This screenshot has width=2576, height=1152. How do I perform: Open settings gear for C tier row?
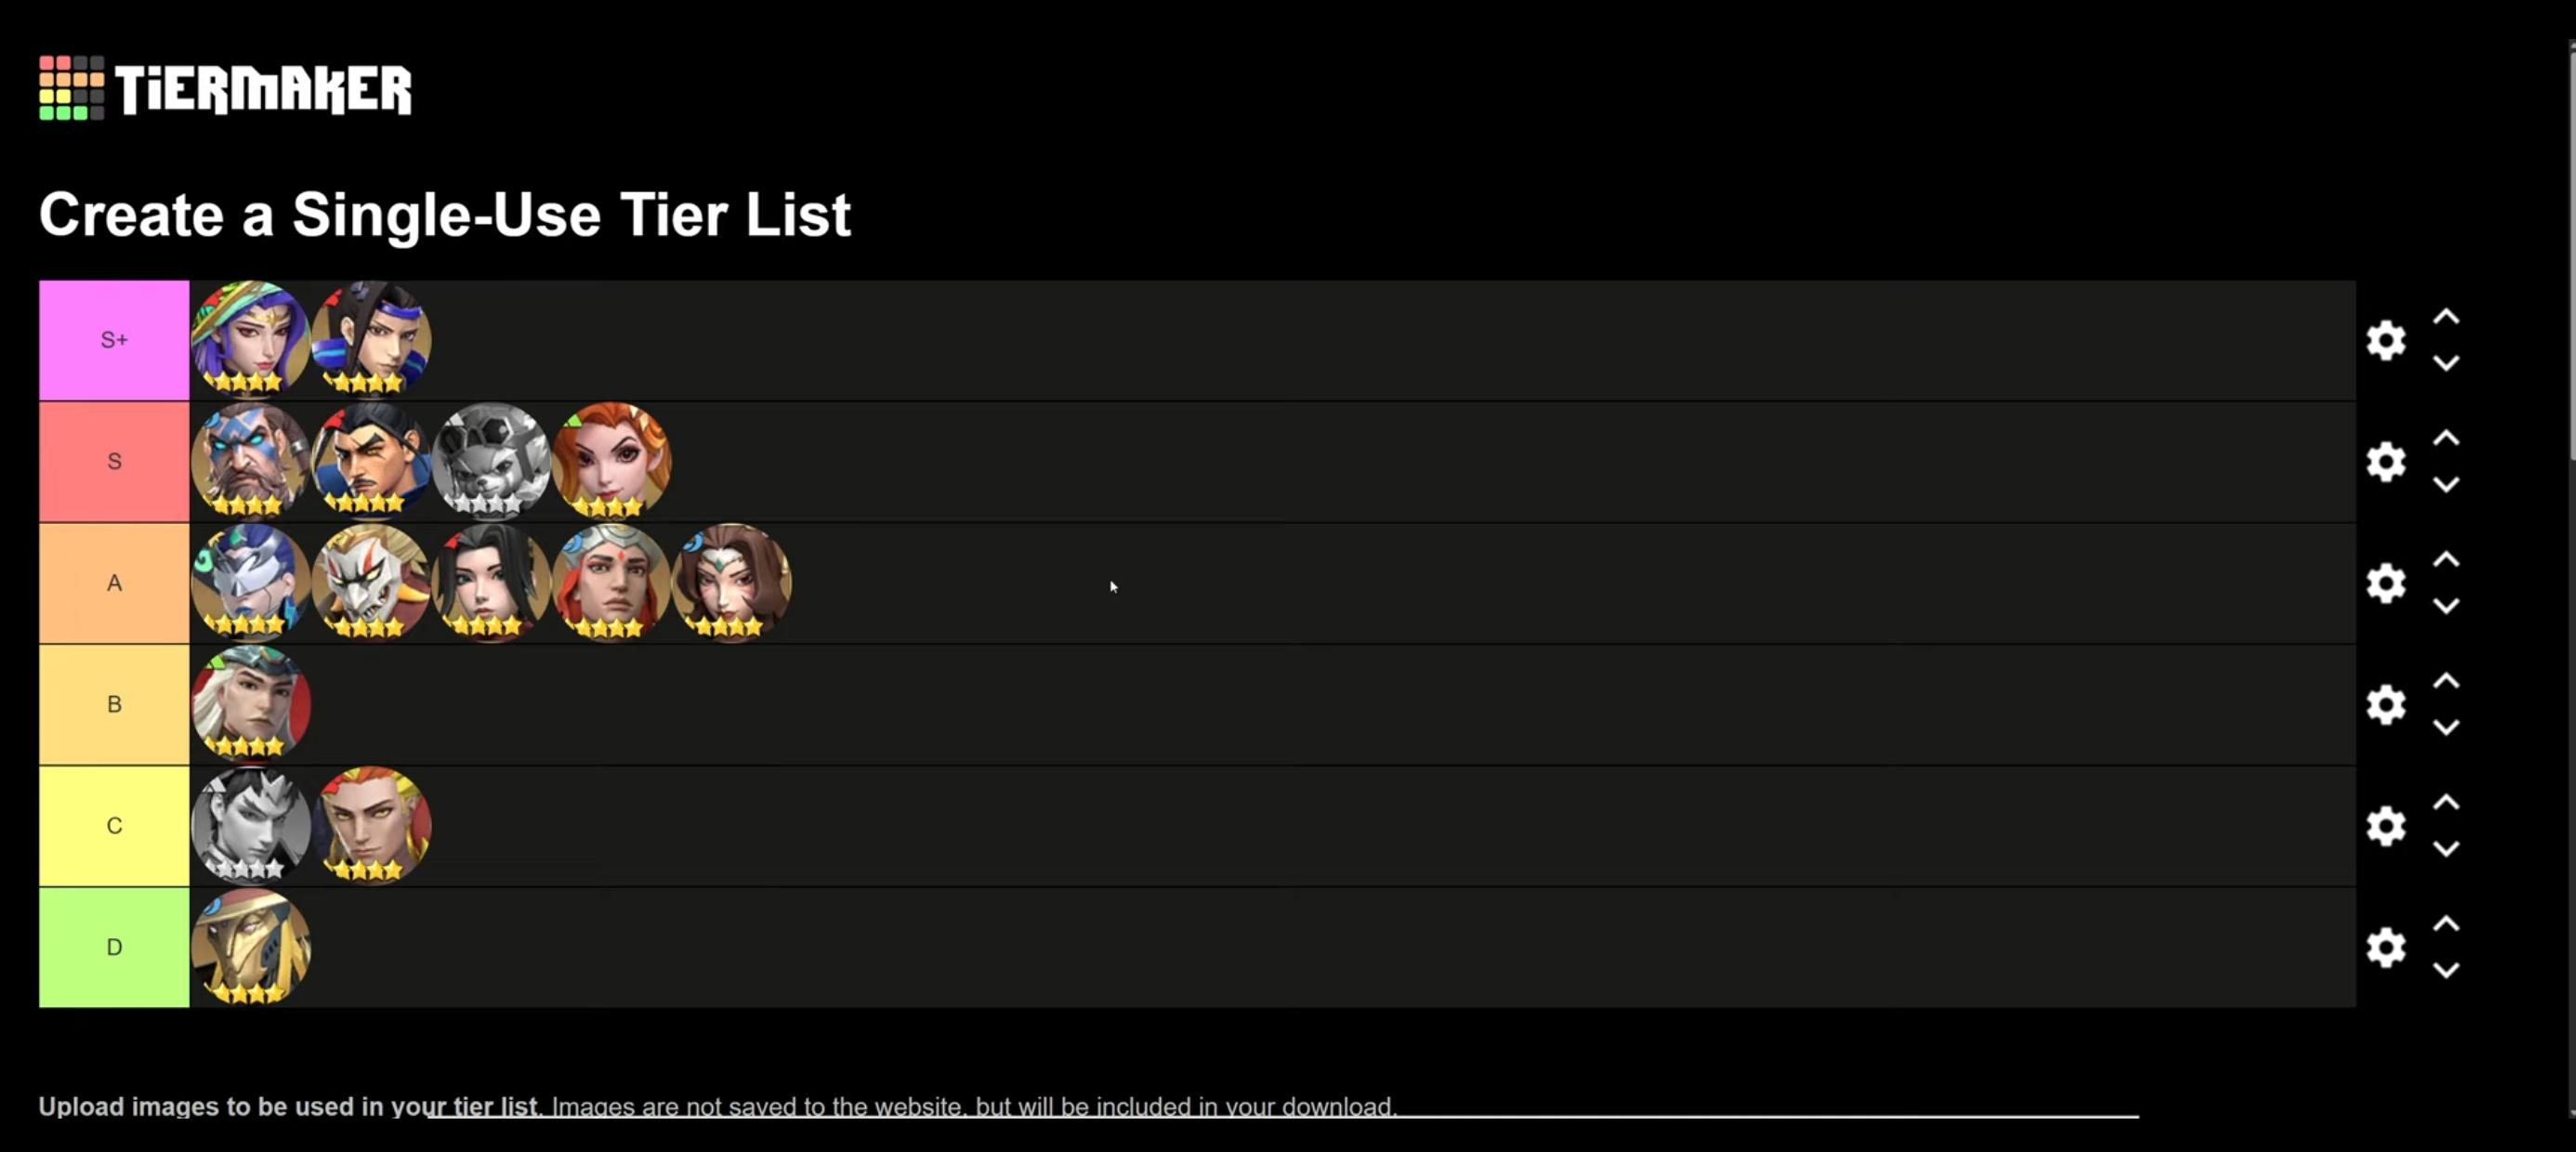2386,826
